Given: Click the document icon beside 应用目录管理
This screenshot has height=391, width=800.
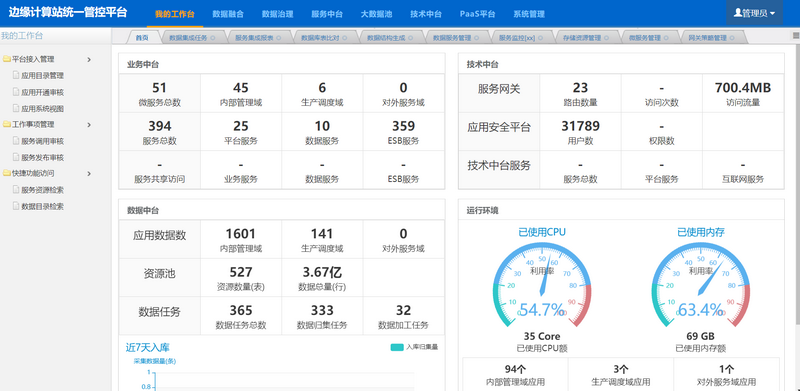Looking at the screenshot, I should 16,76.
